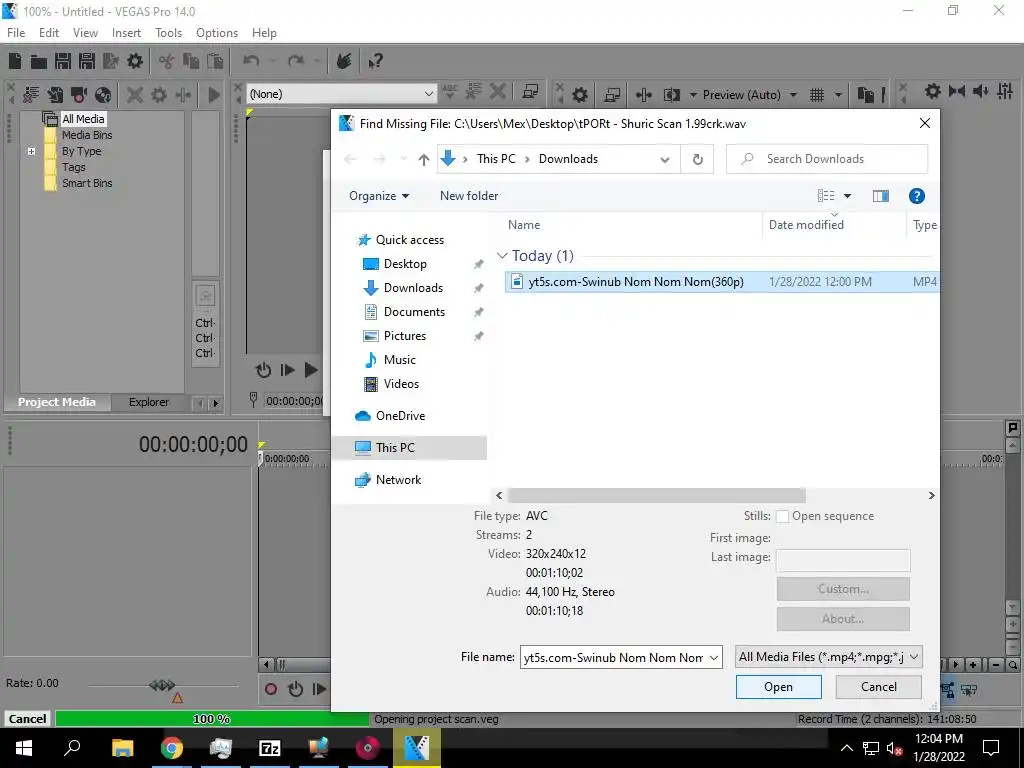This screenshot has height=768, width=1024.
Task: Open the Insert menu
Action: click(126, 33)
